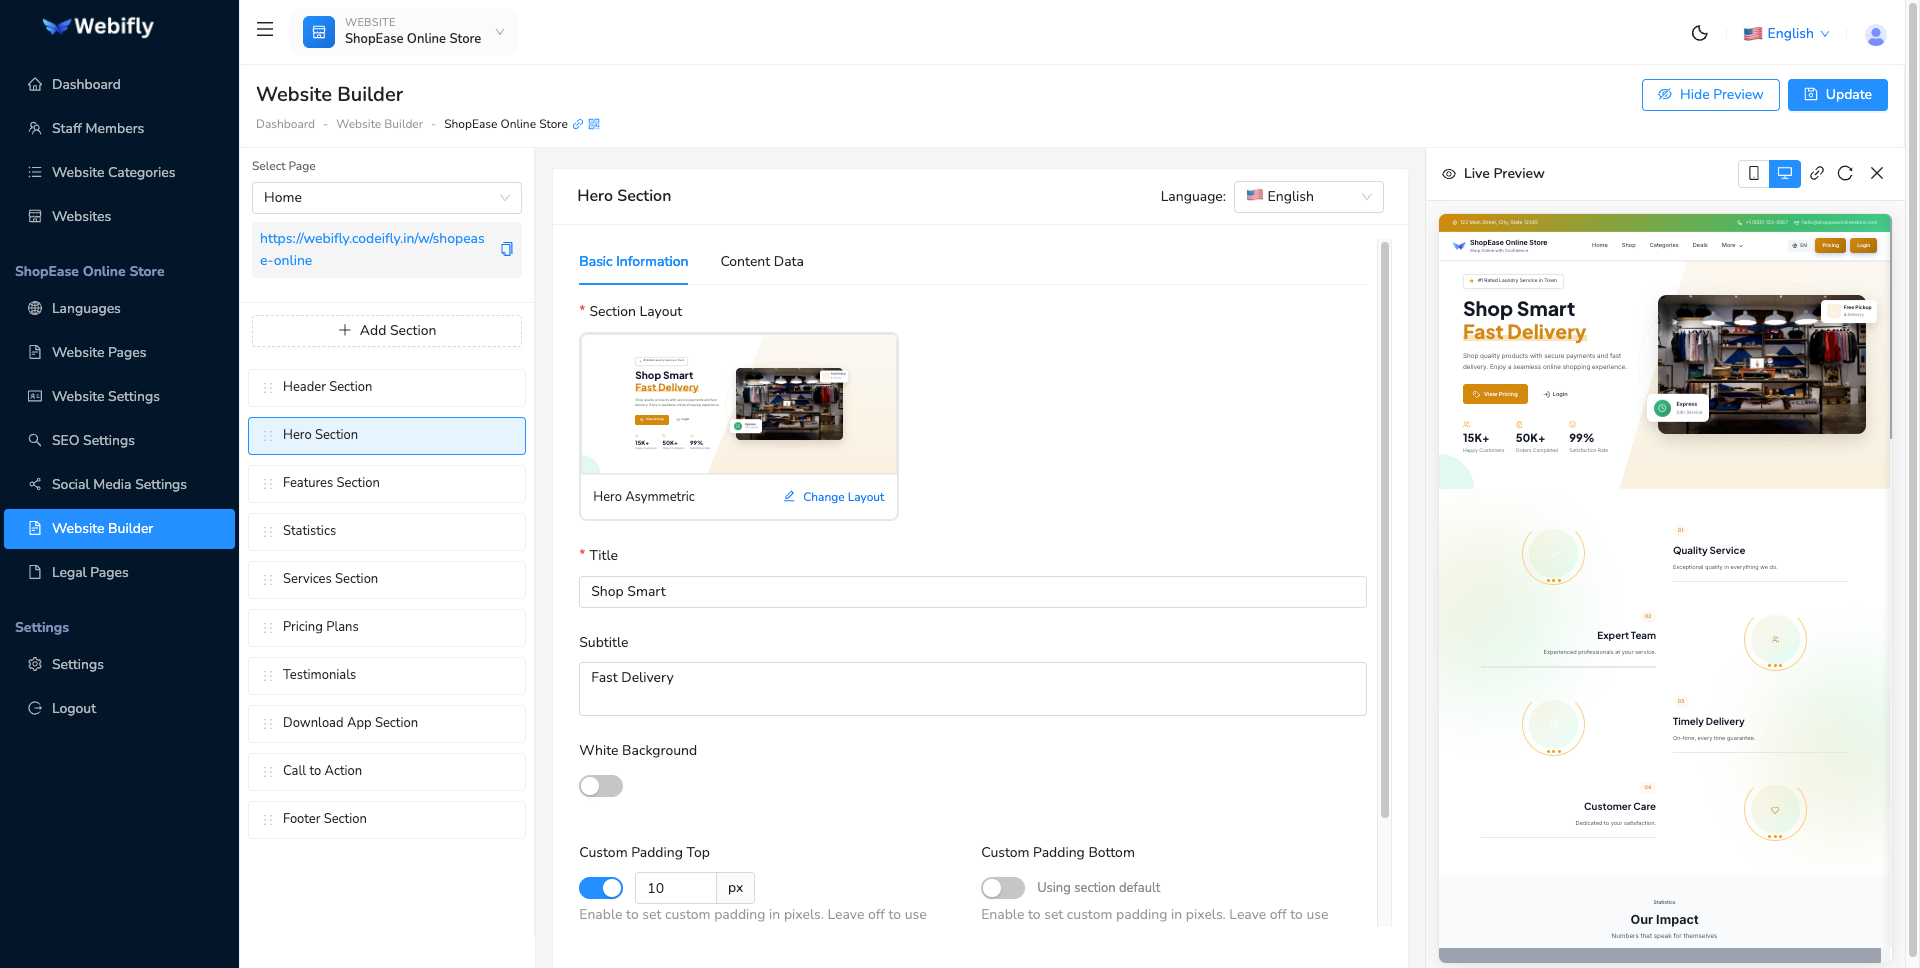Screen dimensions: 1920x968
Task: Toggle dark mode with the moon icon
Action: pos(1700,33)
